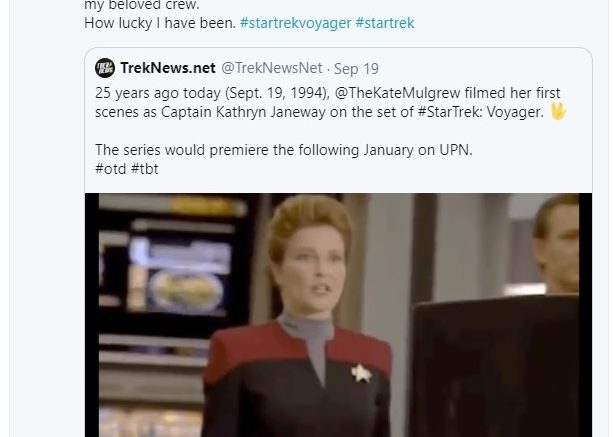Click the man's face at the video's right edge
Image resolution: width=613 pixels, height=437 pixels.
point(557,244)
